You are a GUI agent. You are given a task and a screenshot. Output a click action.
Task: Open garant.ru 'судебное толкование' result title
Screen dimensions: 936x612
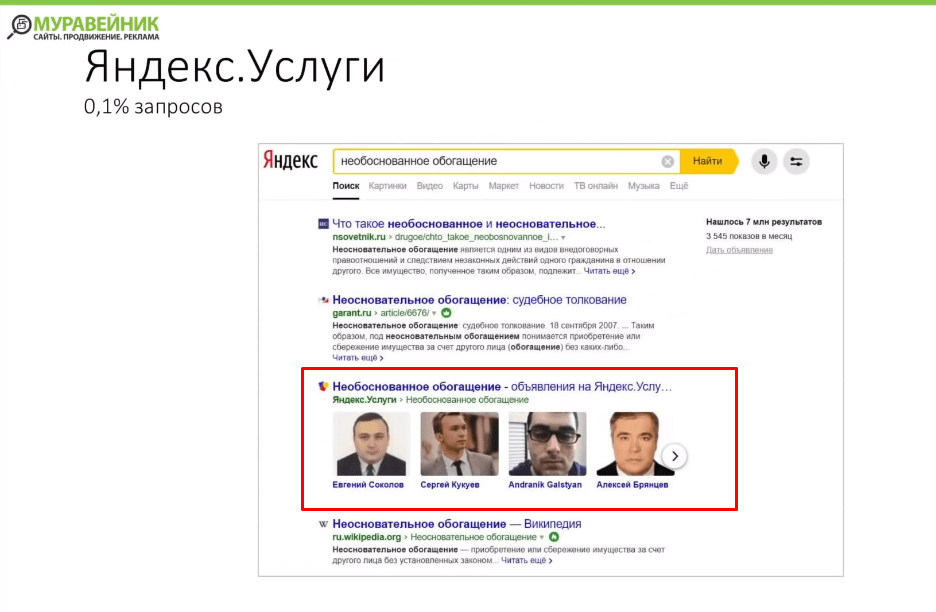(x=479, y=300)
